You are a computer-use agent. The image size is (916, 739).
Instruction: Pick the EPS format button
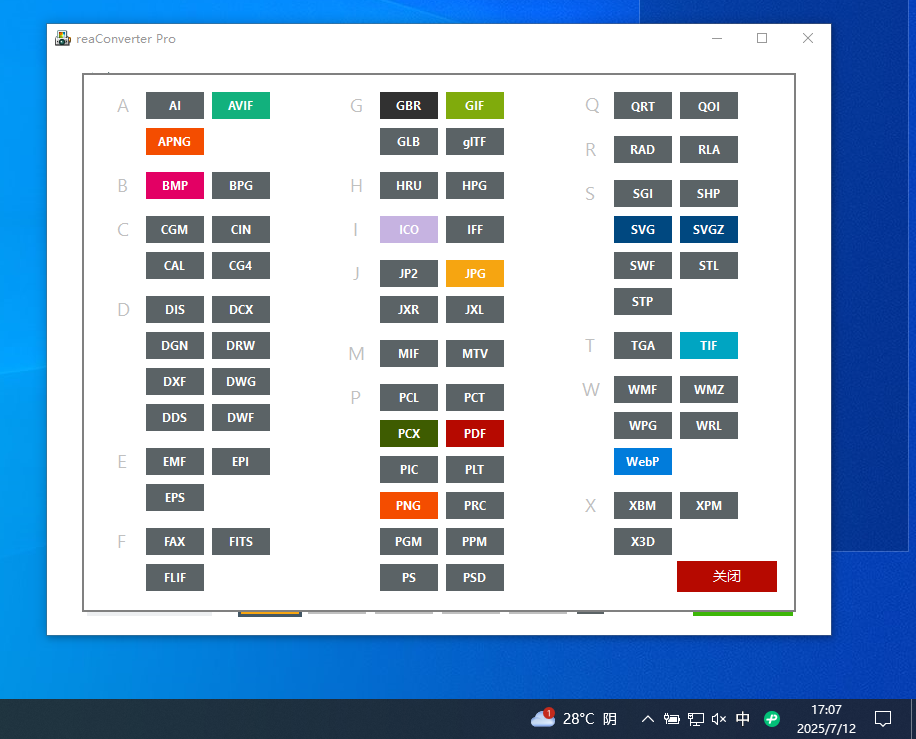[x=175, y=498]
